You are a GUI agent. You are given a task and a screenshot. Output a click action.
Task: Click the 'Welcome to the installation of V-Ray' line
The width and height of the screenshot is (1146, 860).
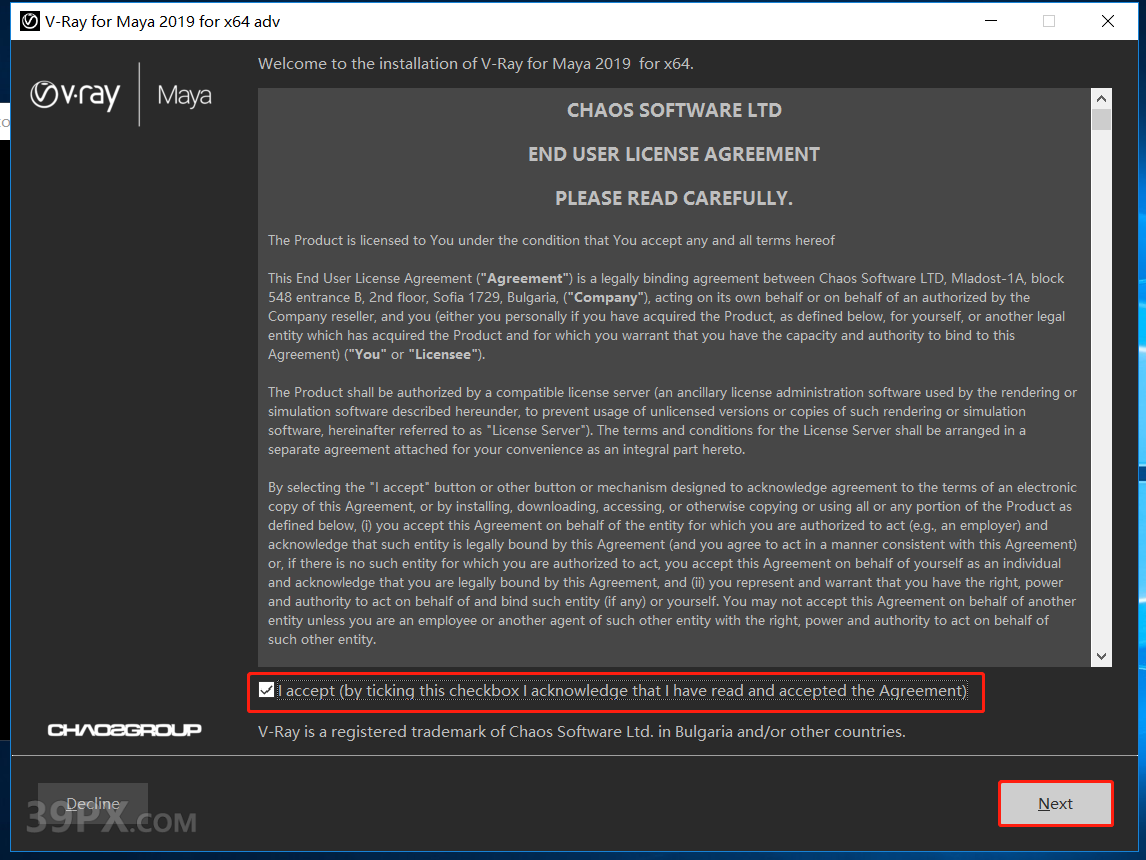click(476, 64)
